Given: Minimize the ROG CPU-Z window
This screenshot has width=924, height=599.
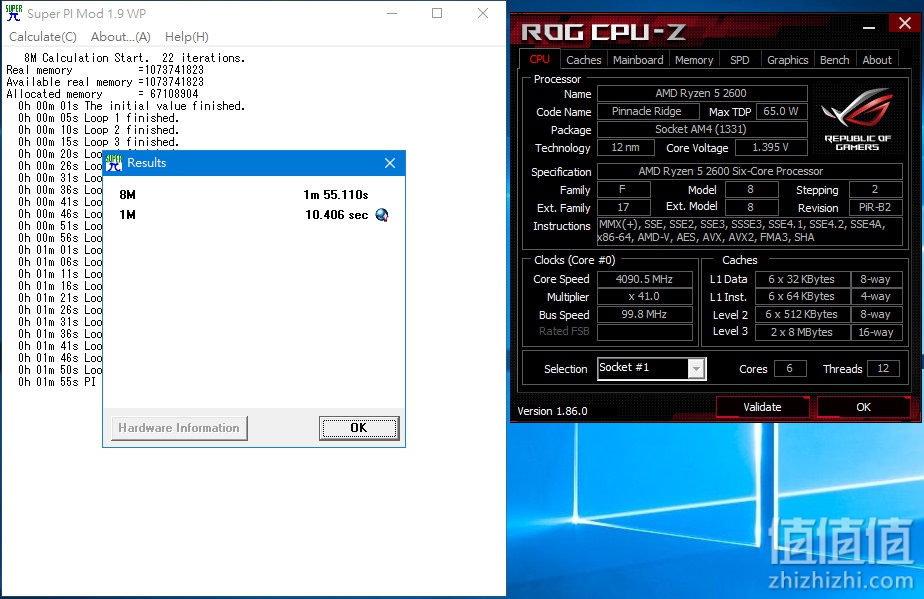Looking at the screenshot, I should [x=869, y=27].
